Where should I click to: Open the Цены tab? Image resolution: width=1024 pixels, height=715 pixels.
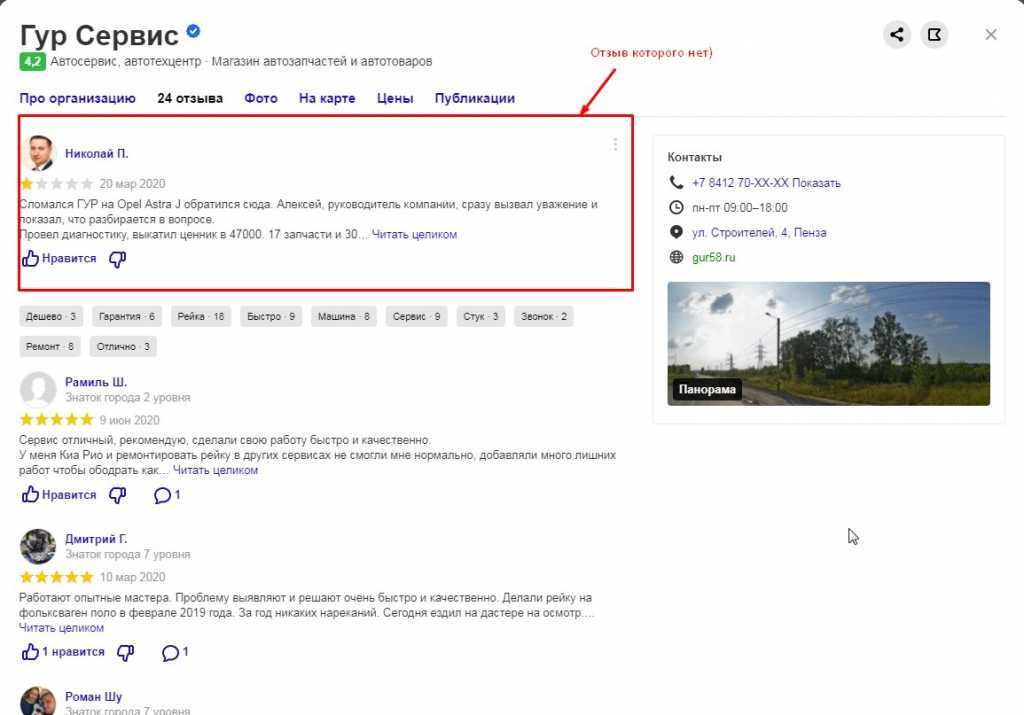click(x=394, y=98)
